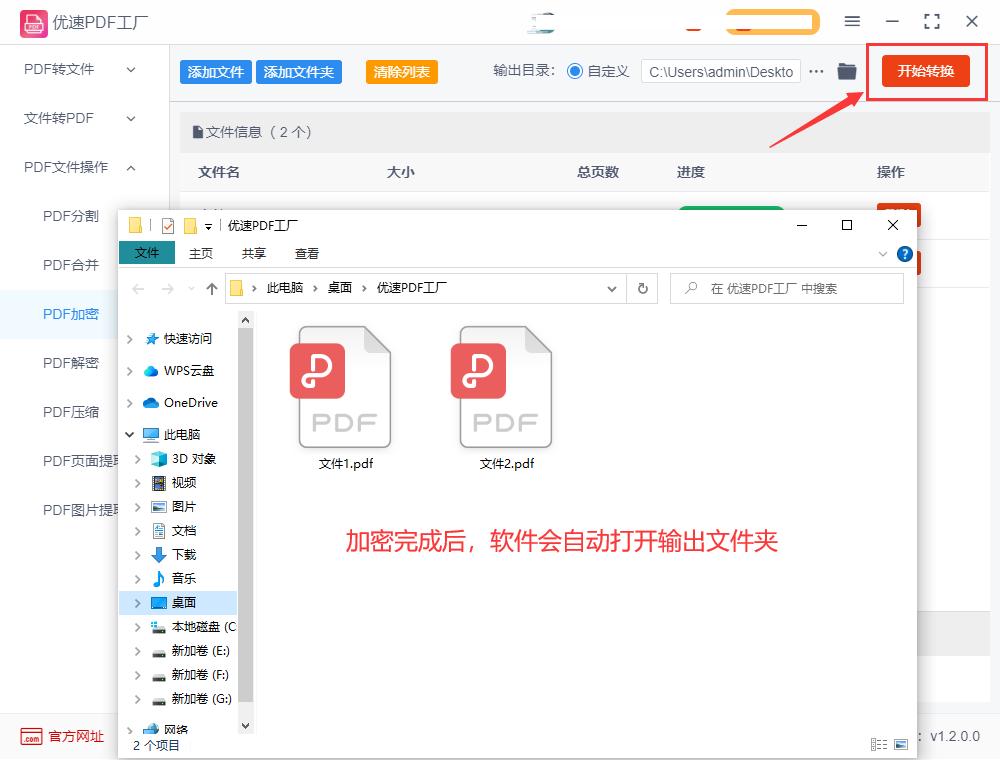Click the back navigation arrow in Explorer
This screenshot has height=760, width=1000.
137,288
